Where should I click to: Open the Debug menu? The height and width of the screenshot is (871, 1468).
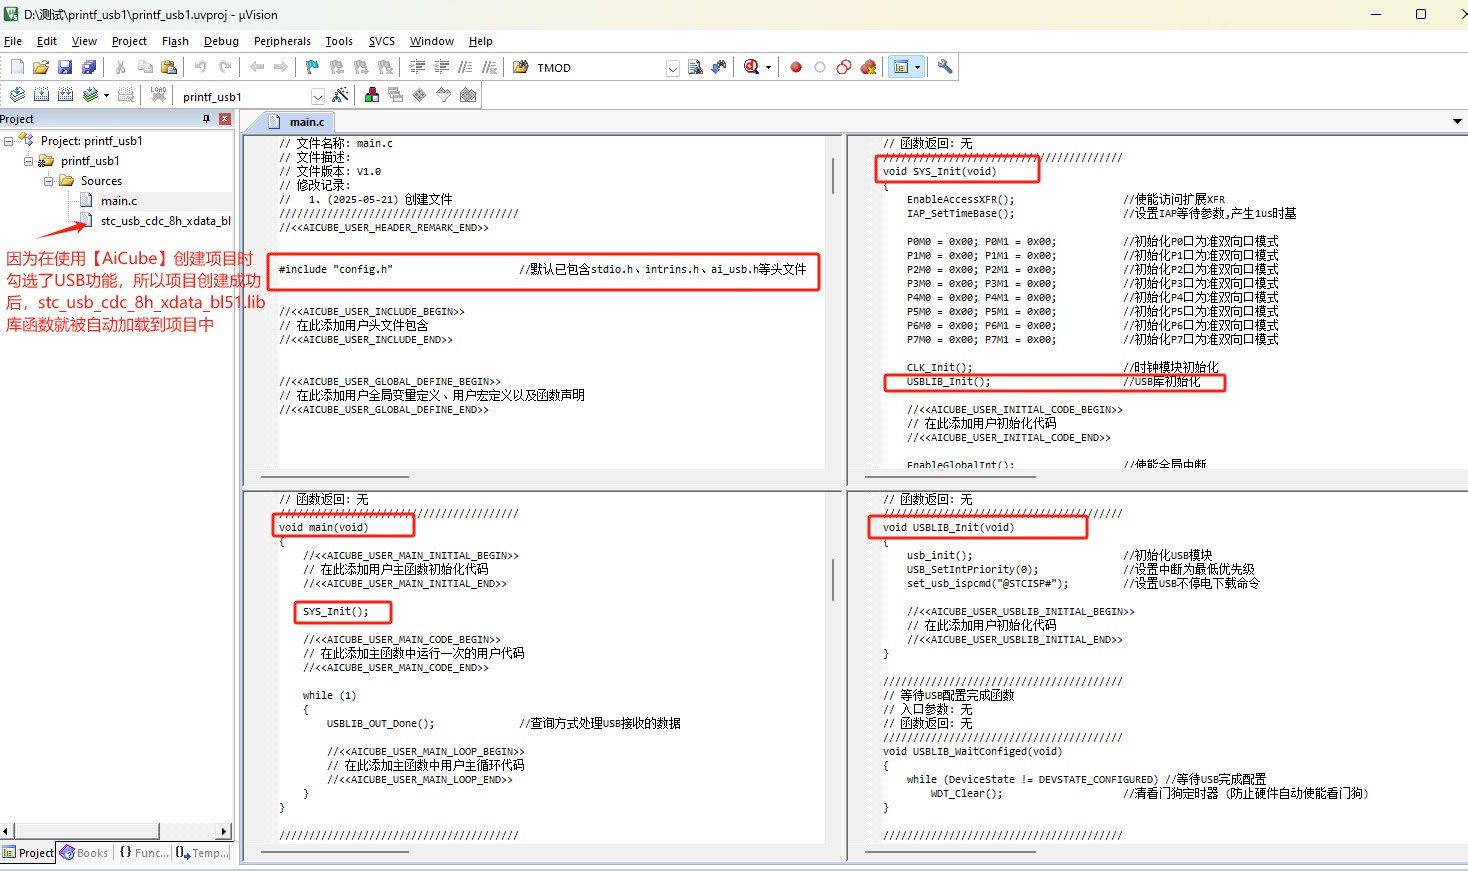pyautogui.click(x=221, y=41)
